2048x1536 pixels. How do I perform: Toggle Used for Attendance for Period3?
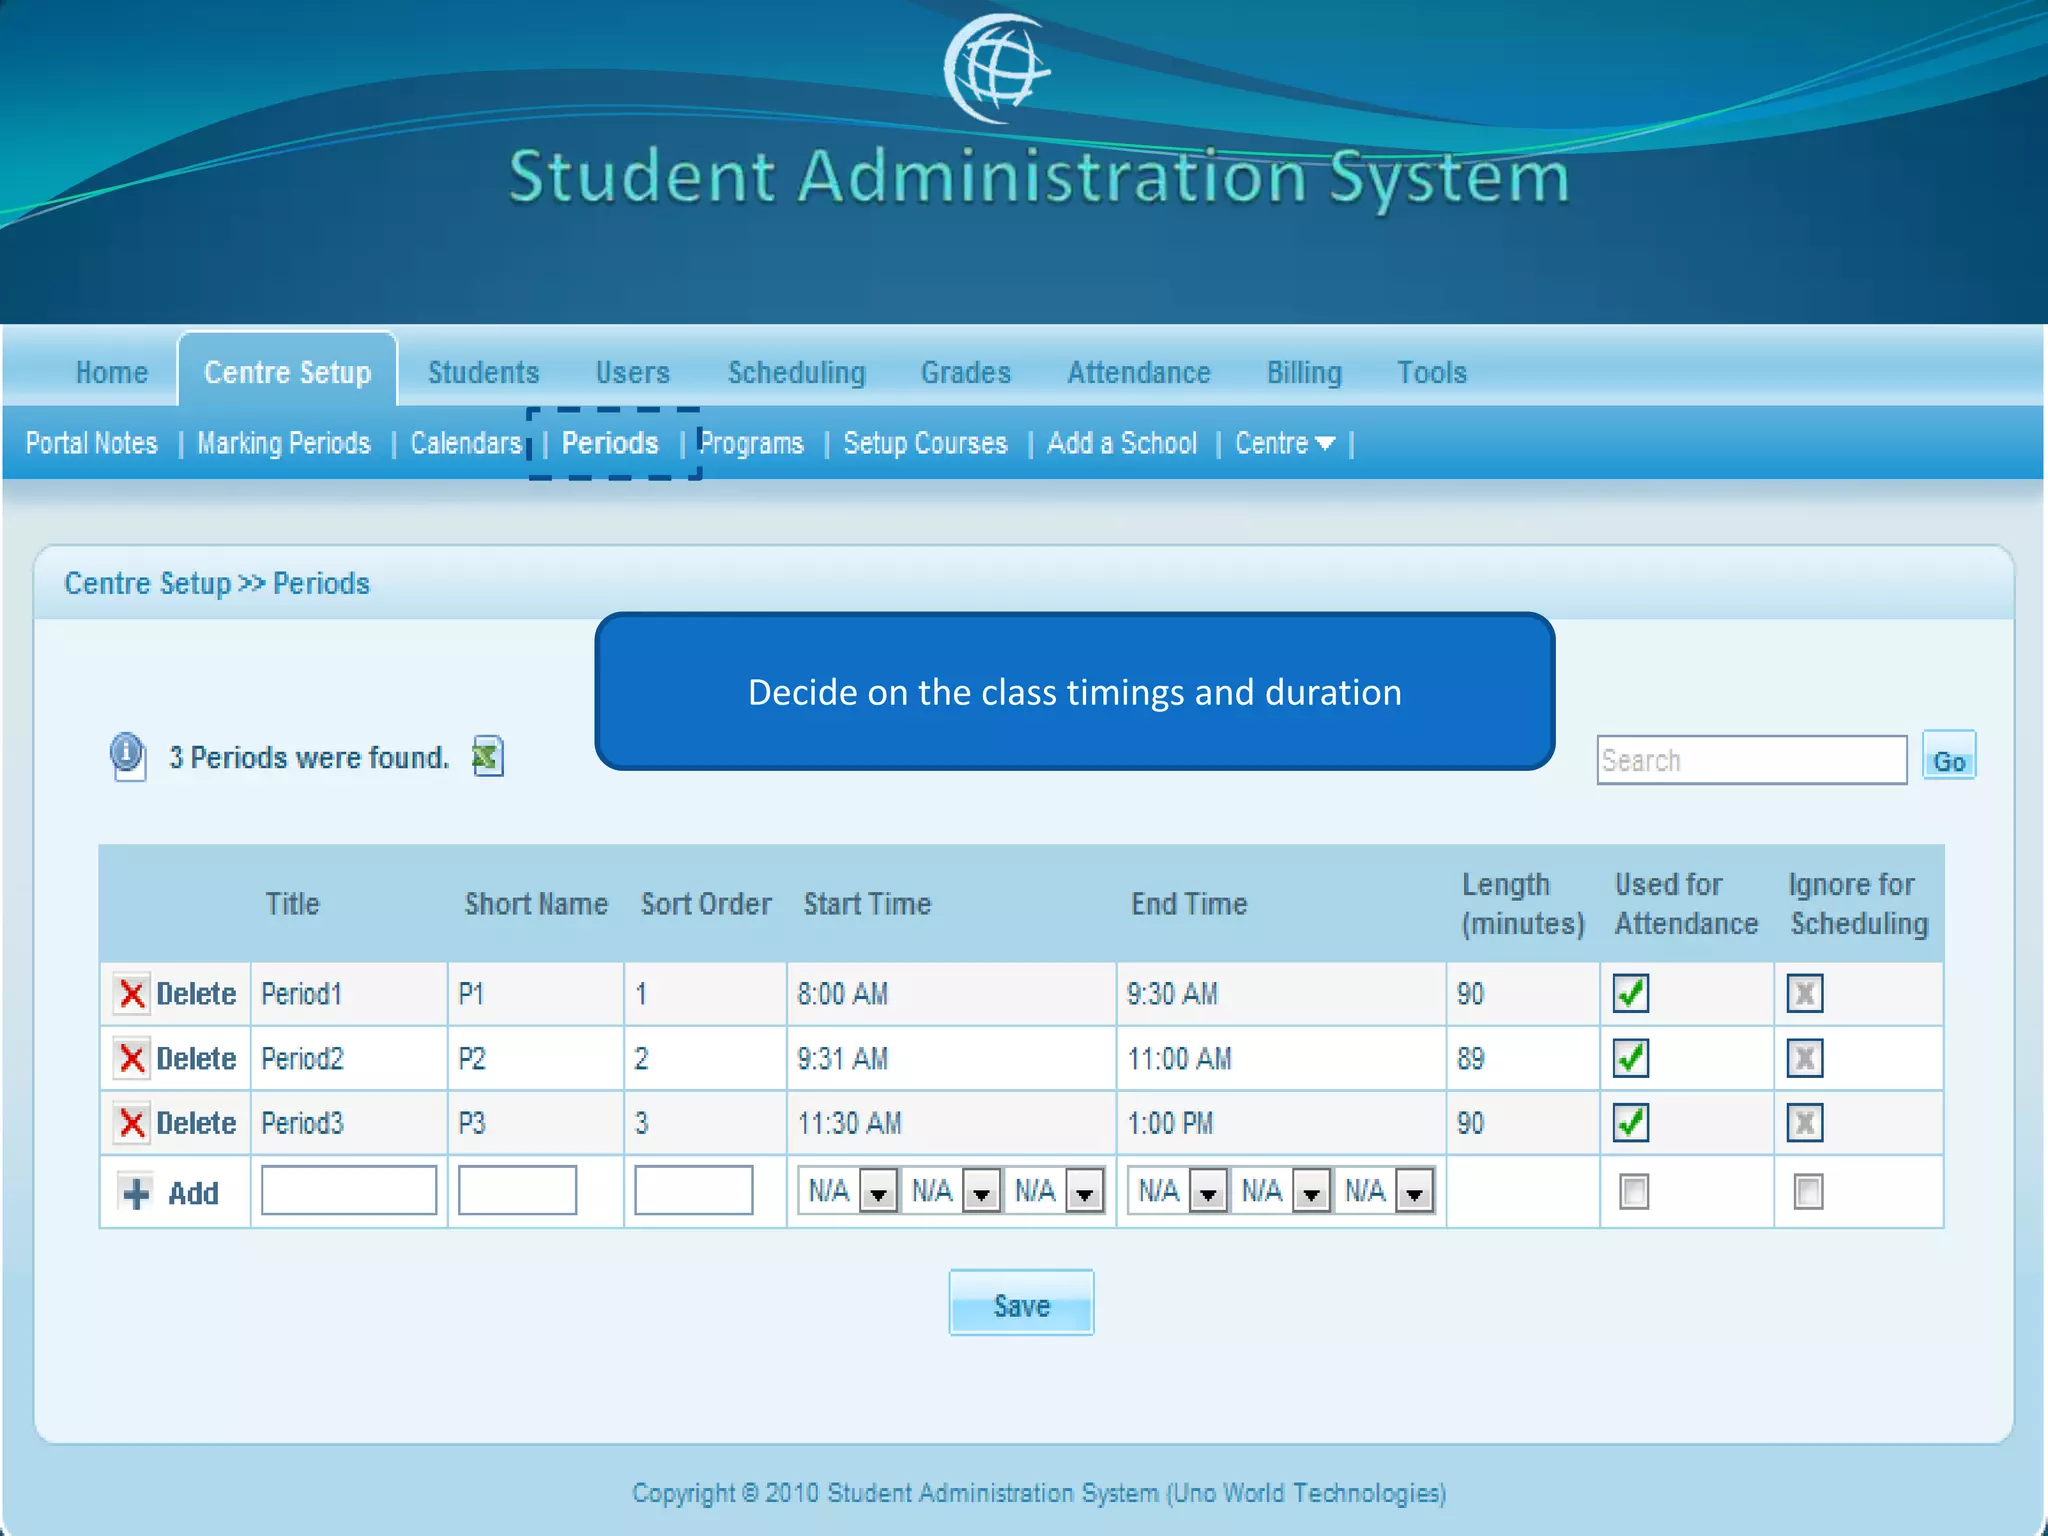point(1631,1123)
